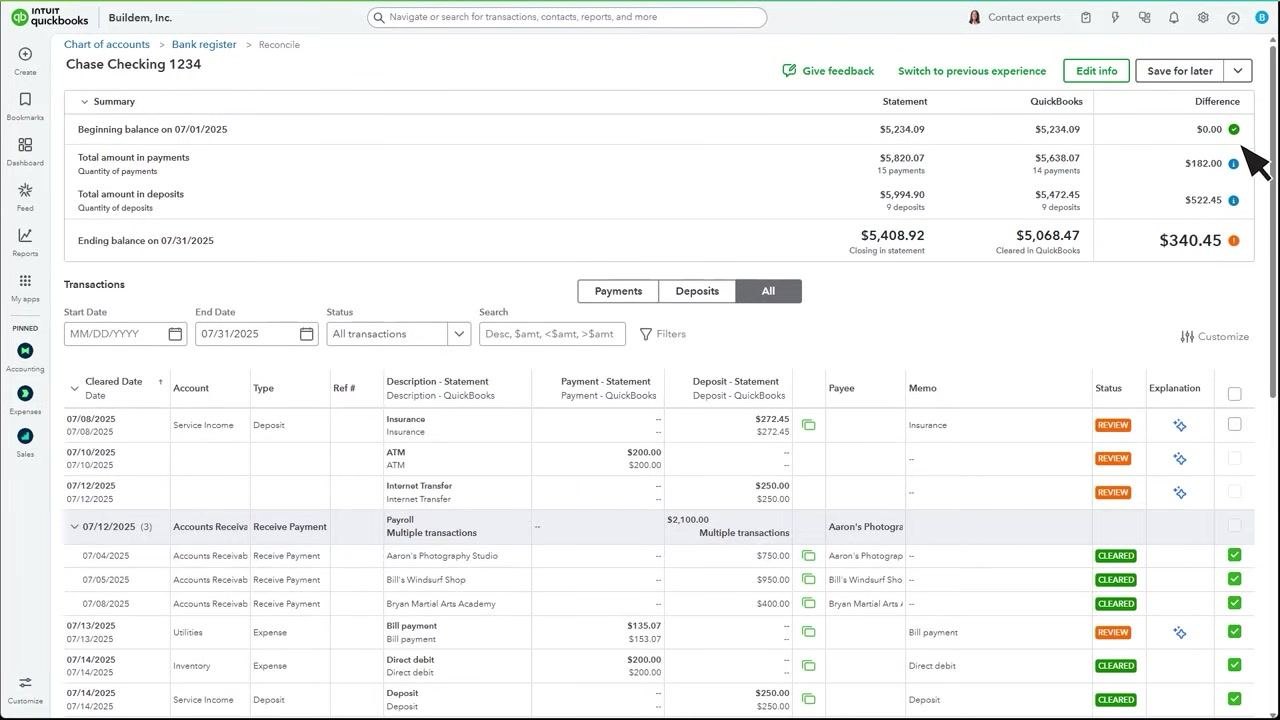Open AI explanation for Insurance row
The width and height of the screenshot is (1280, 720).
(1180, 425)
